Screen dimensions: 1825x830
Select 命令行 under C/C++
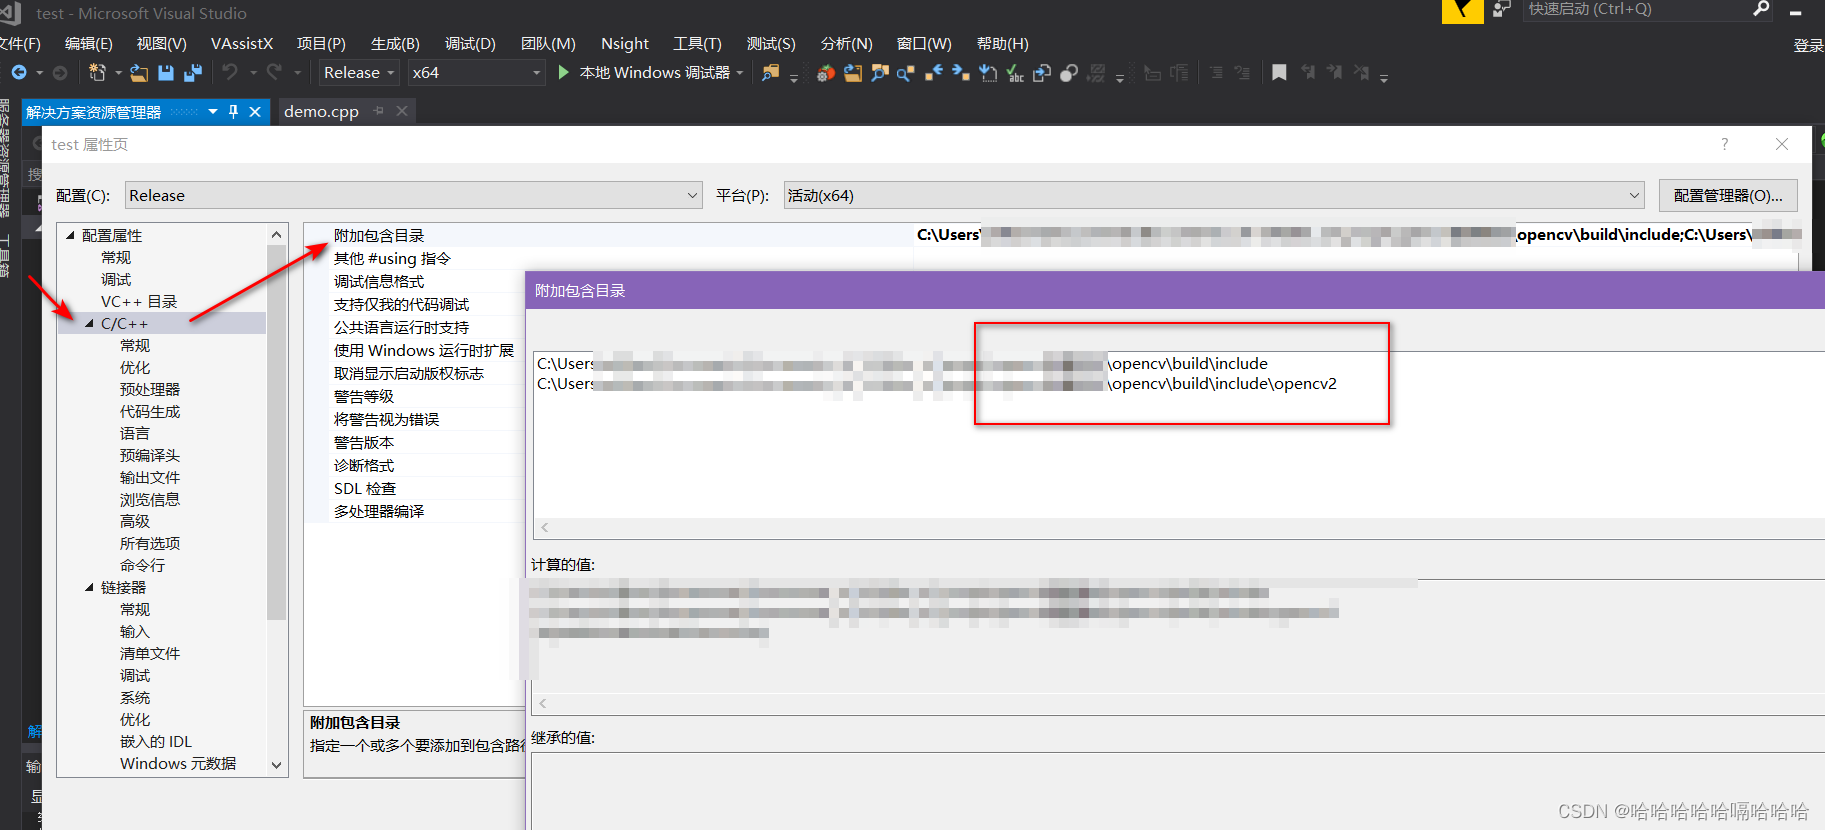click(x=142, y=565)
